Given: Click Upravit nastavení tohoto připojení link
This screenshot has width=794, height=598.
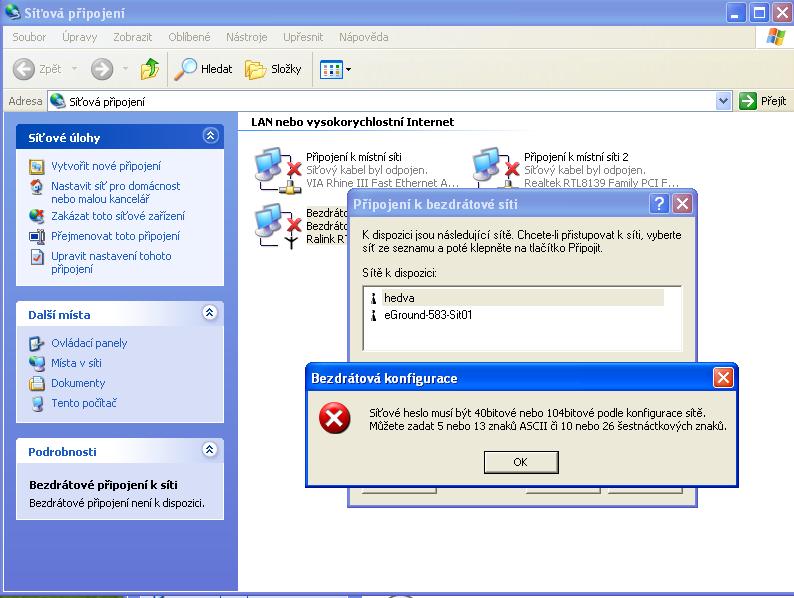Looking at the screenshot, I should click(x=111, y=262).
